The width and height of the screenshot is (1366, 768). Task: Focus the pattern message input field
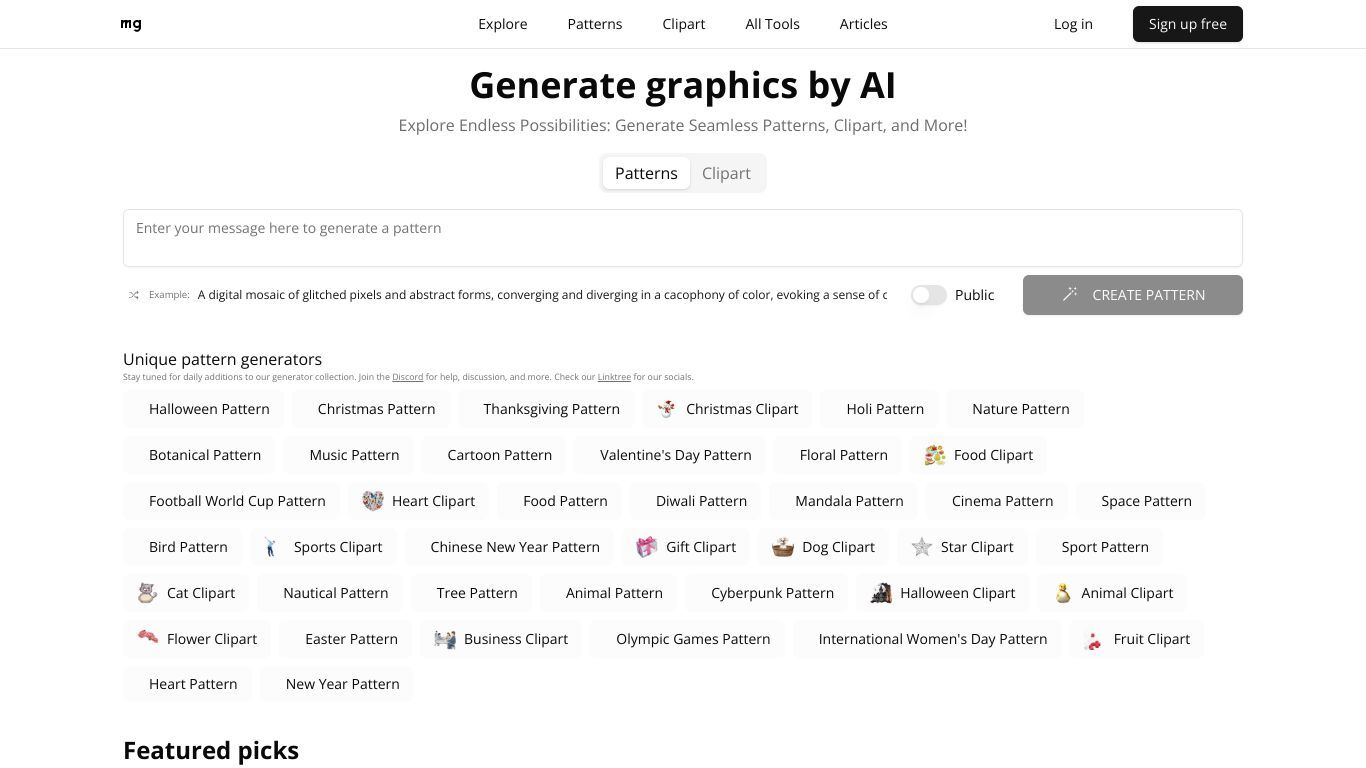(x=683, y=238)
